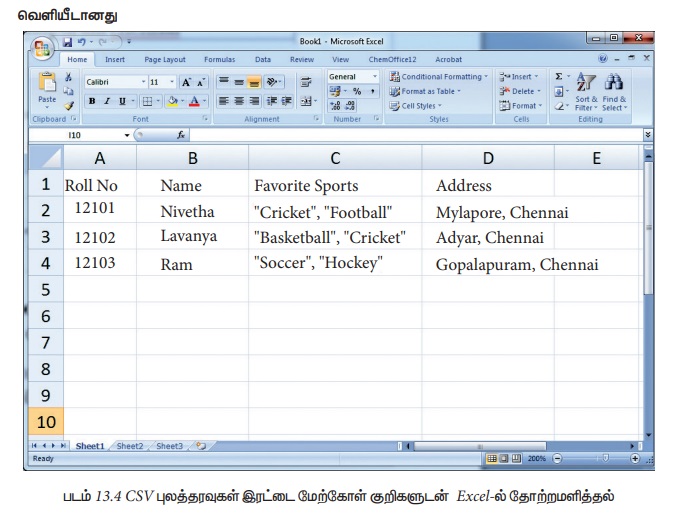
Task: Toggle Italic formatting
Action: (107, 101)
